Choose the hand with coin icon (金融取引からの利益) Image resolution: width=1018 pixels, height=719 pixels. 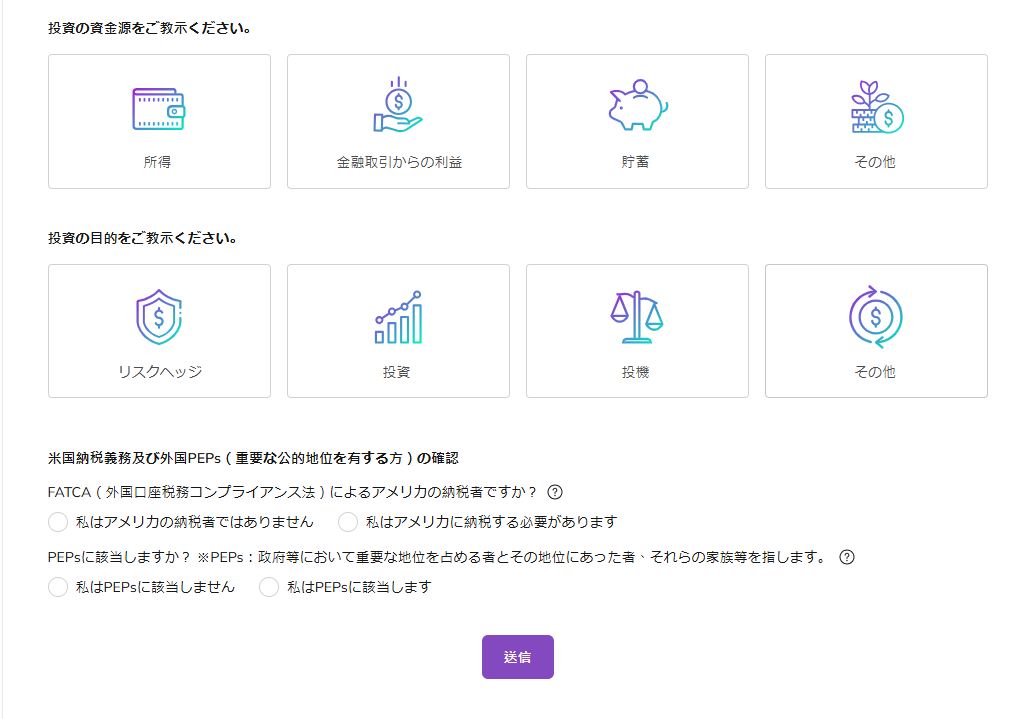398,106
